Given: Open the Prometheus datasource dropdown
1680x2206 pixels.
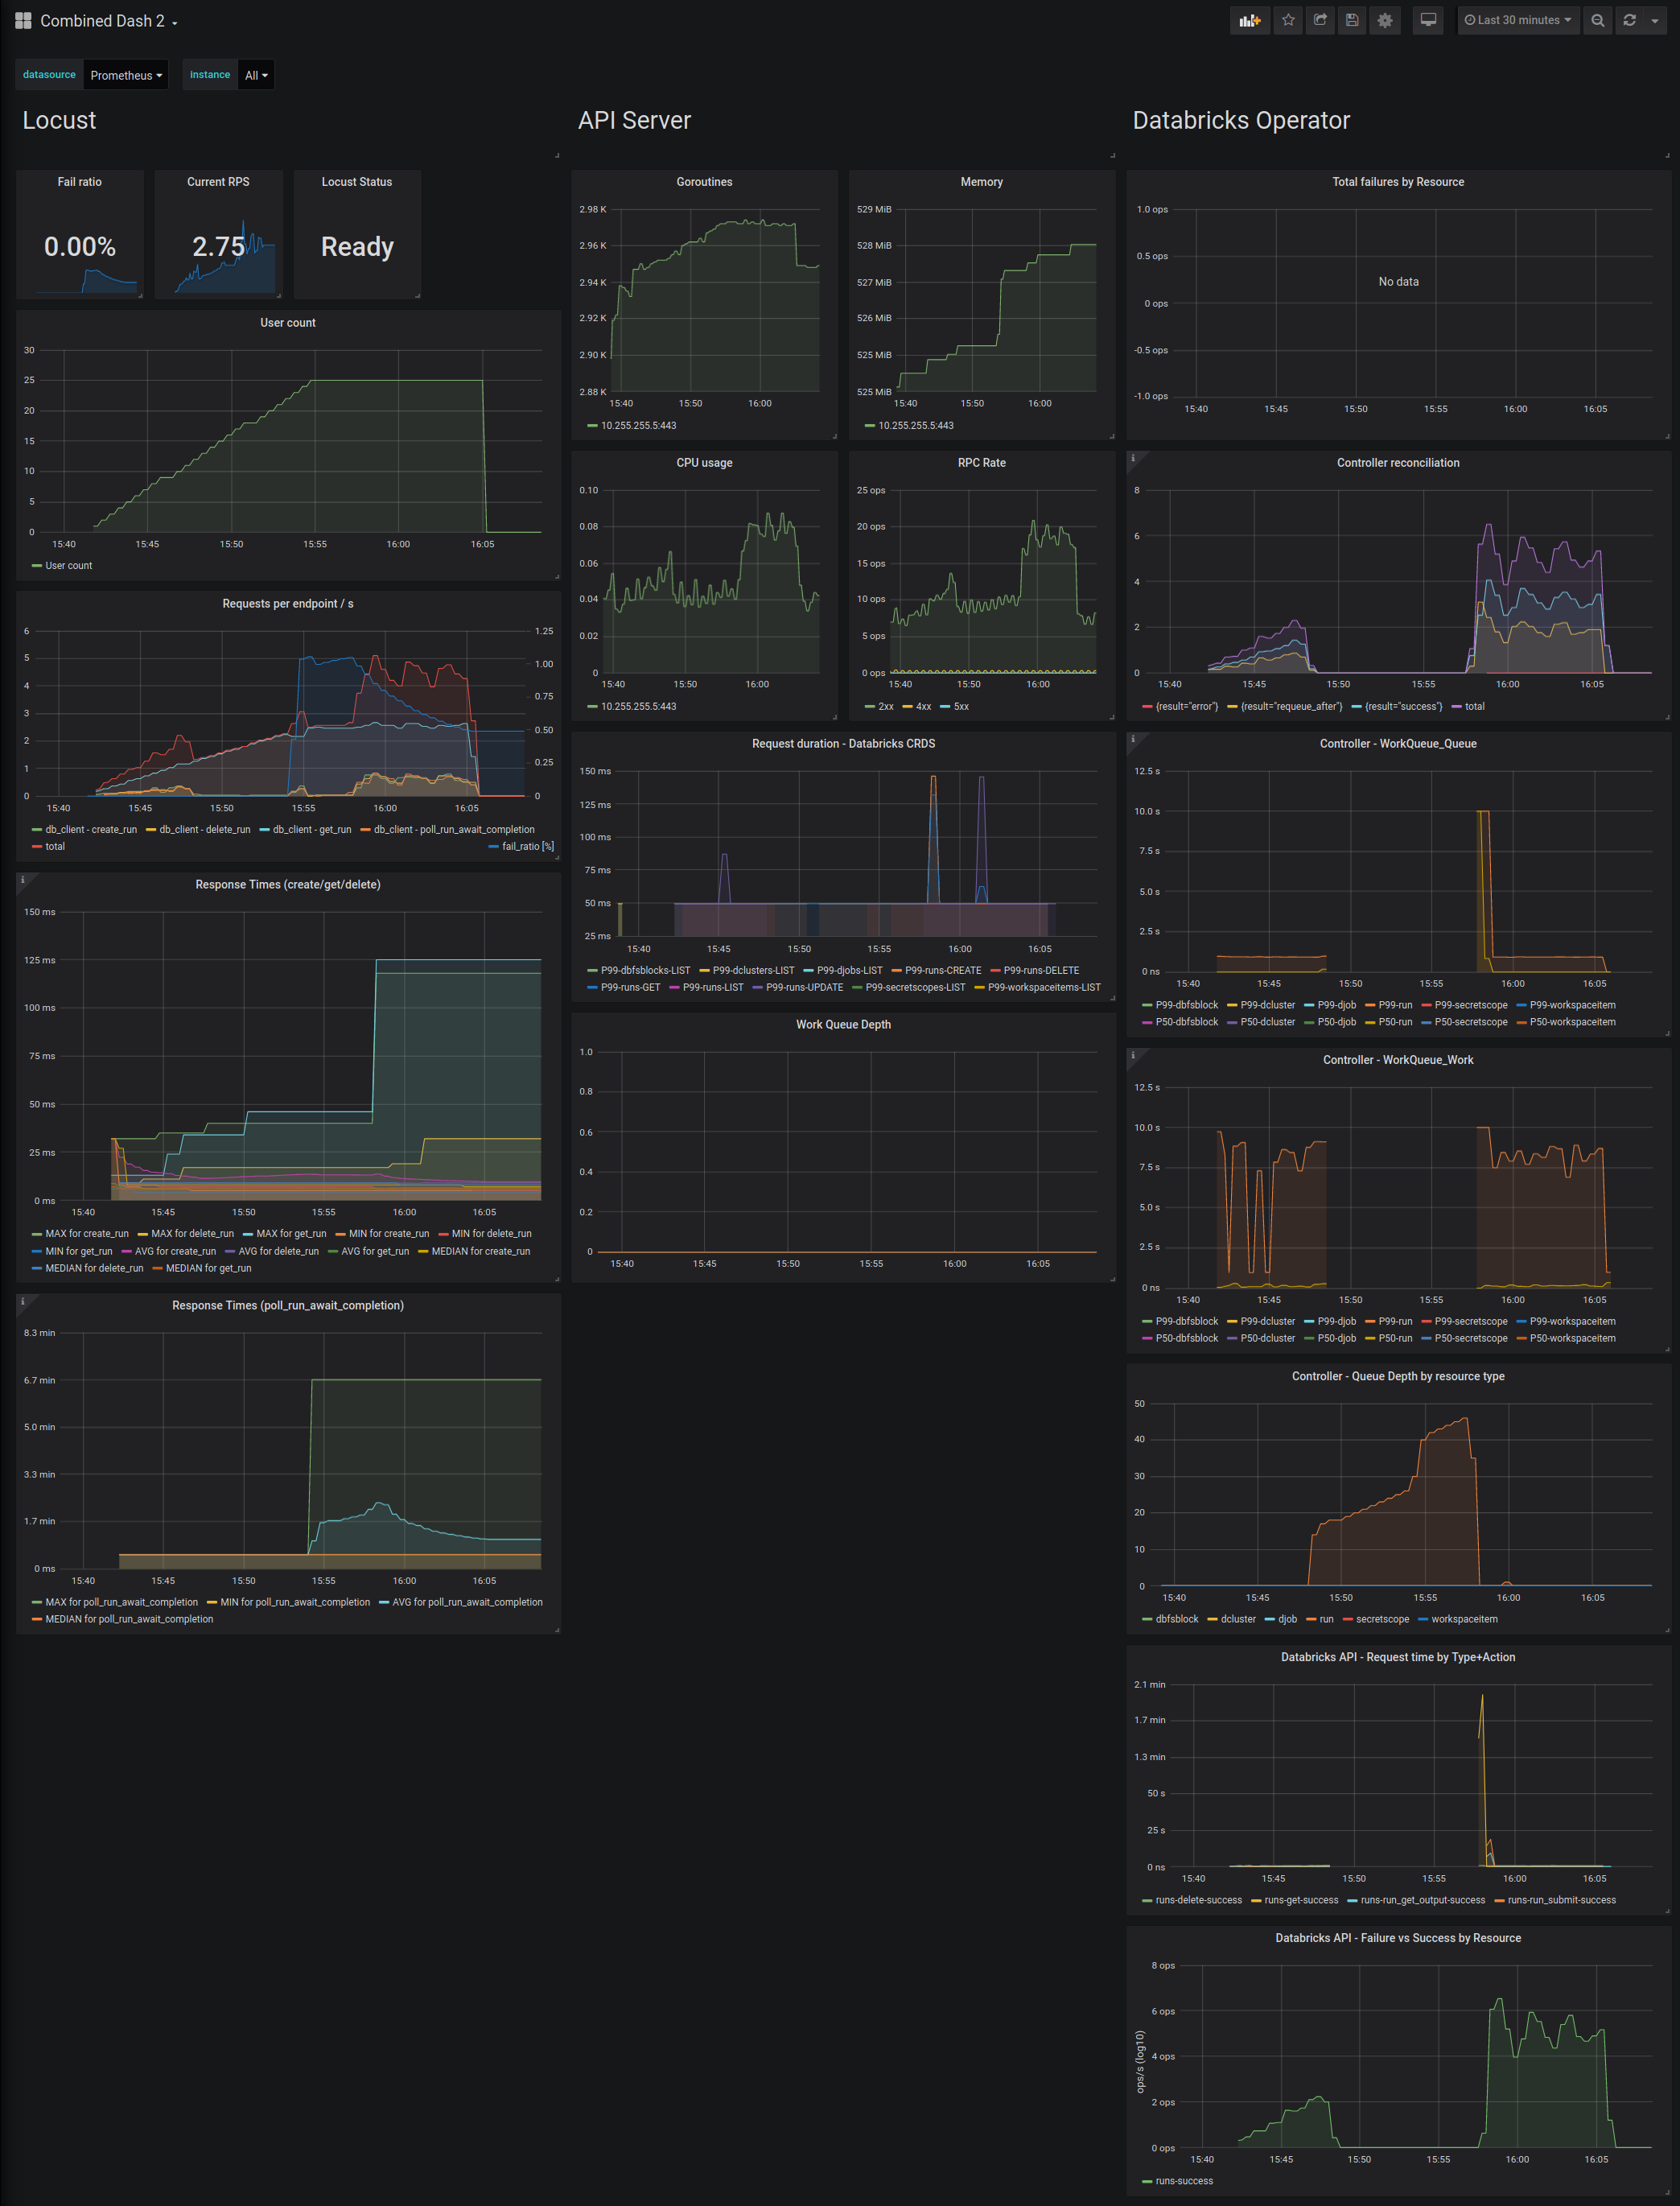Looking at the screenshot, I should [x=126, y=74].
